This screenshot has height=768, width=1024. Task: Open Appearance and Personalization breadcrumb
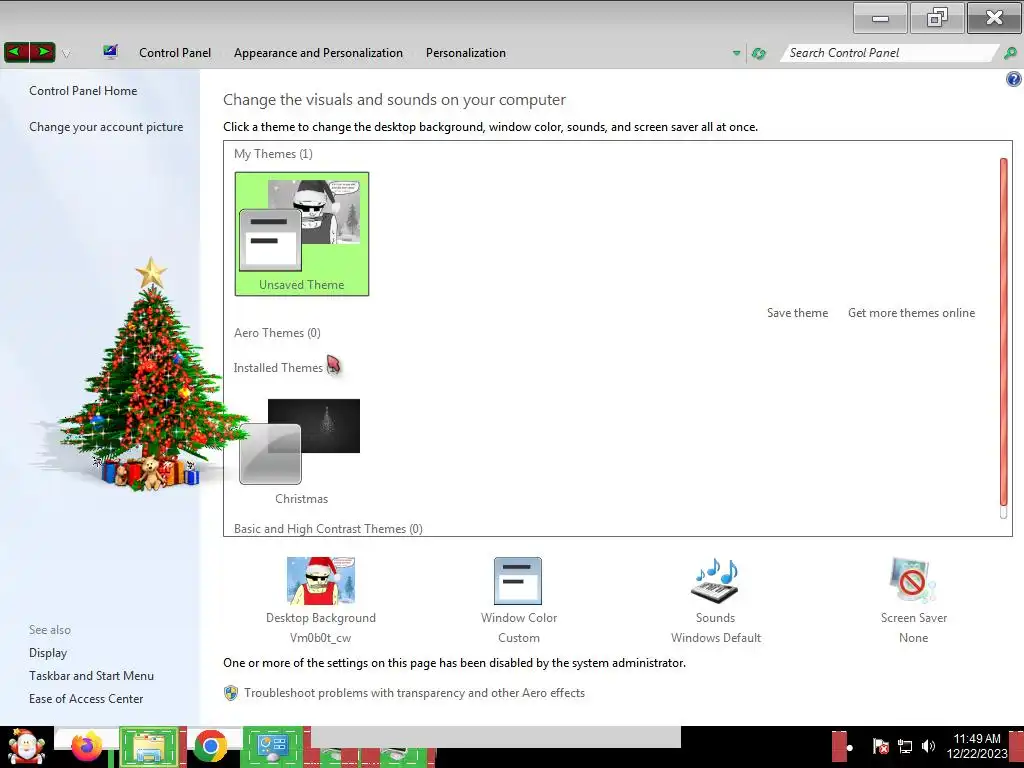click(x=318, y=53)
